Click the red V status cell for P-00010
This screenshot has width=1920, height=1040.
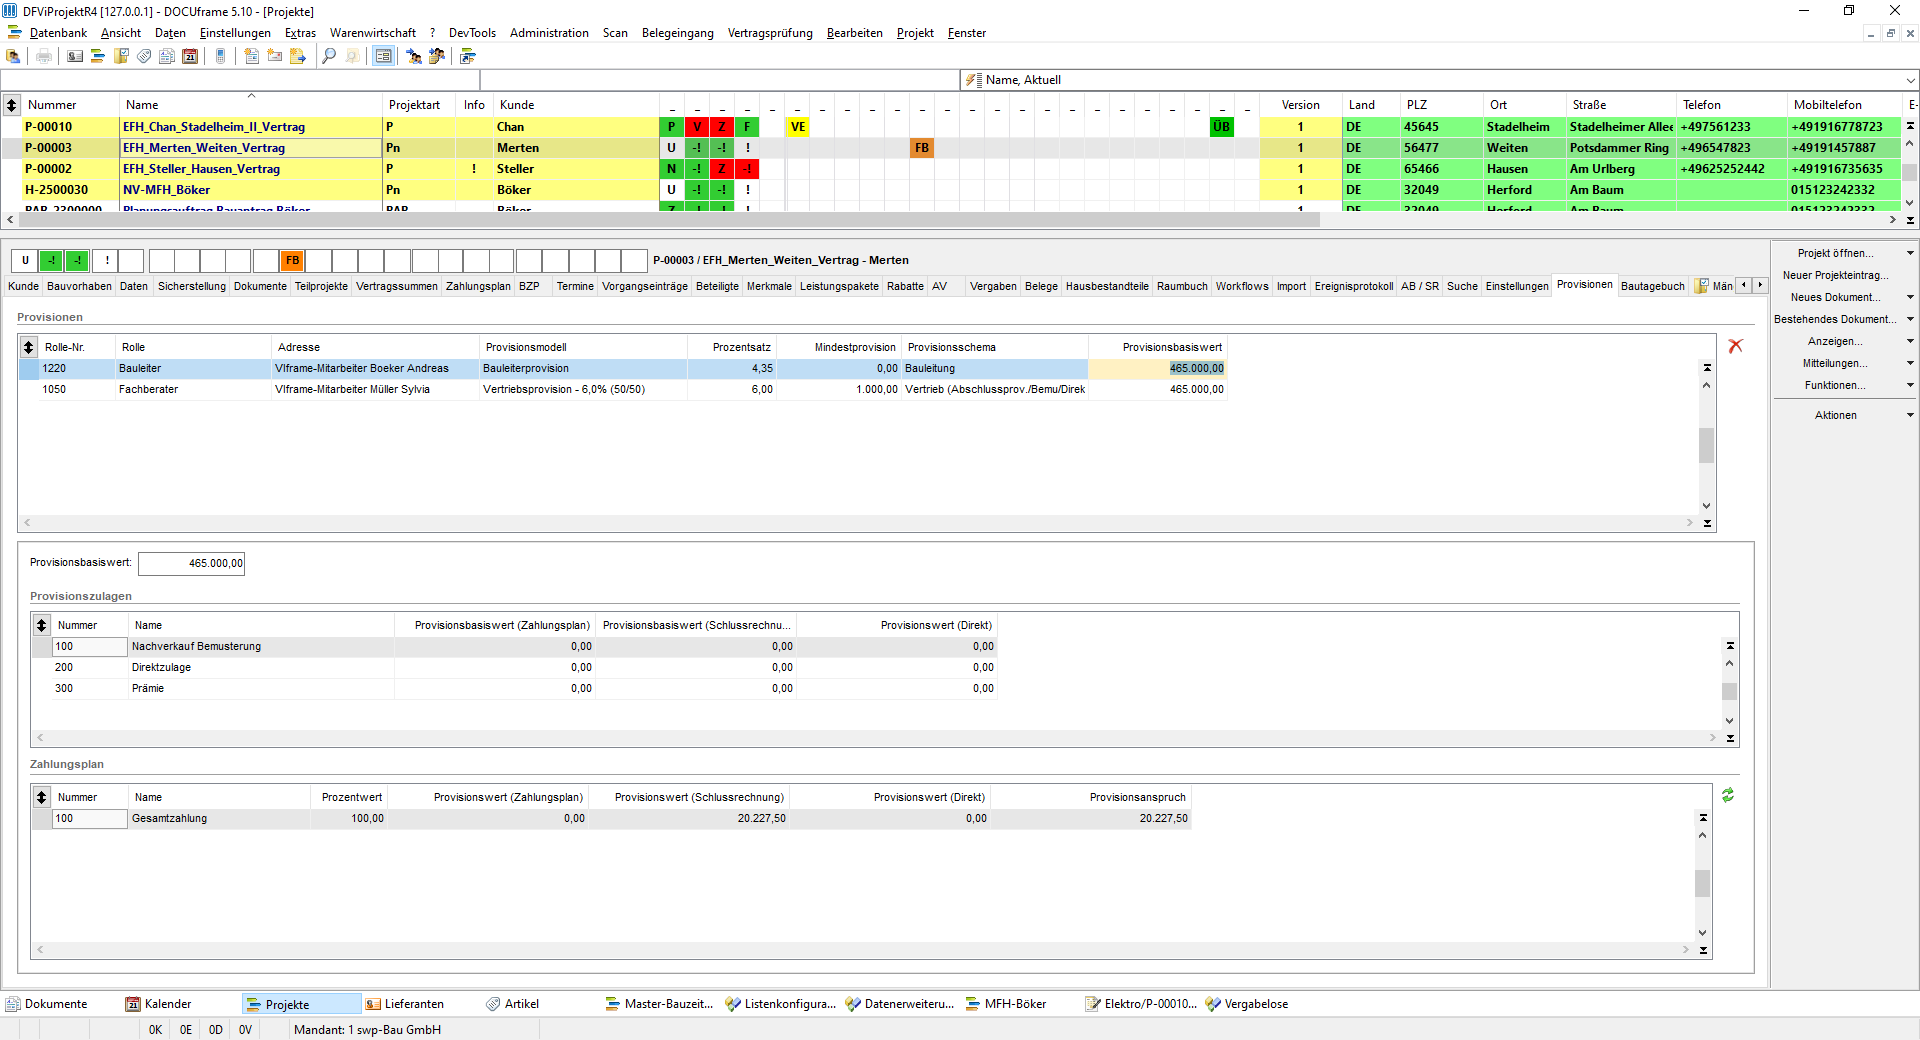pyautogui.click(x=697, y=127)
